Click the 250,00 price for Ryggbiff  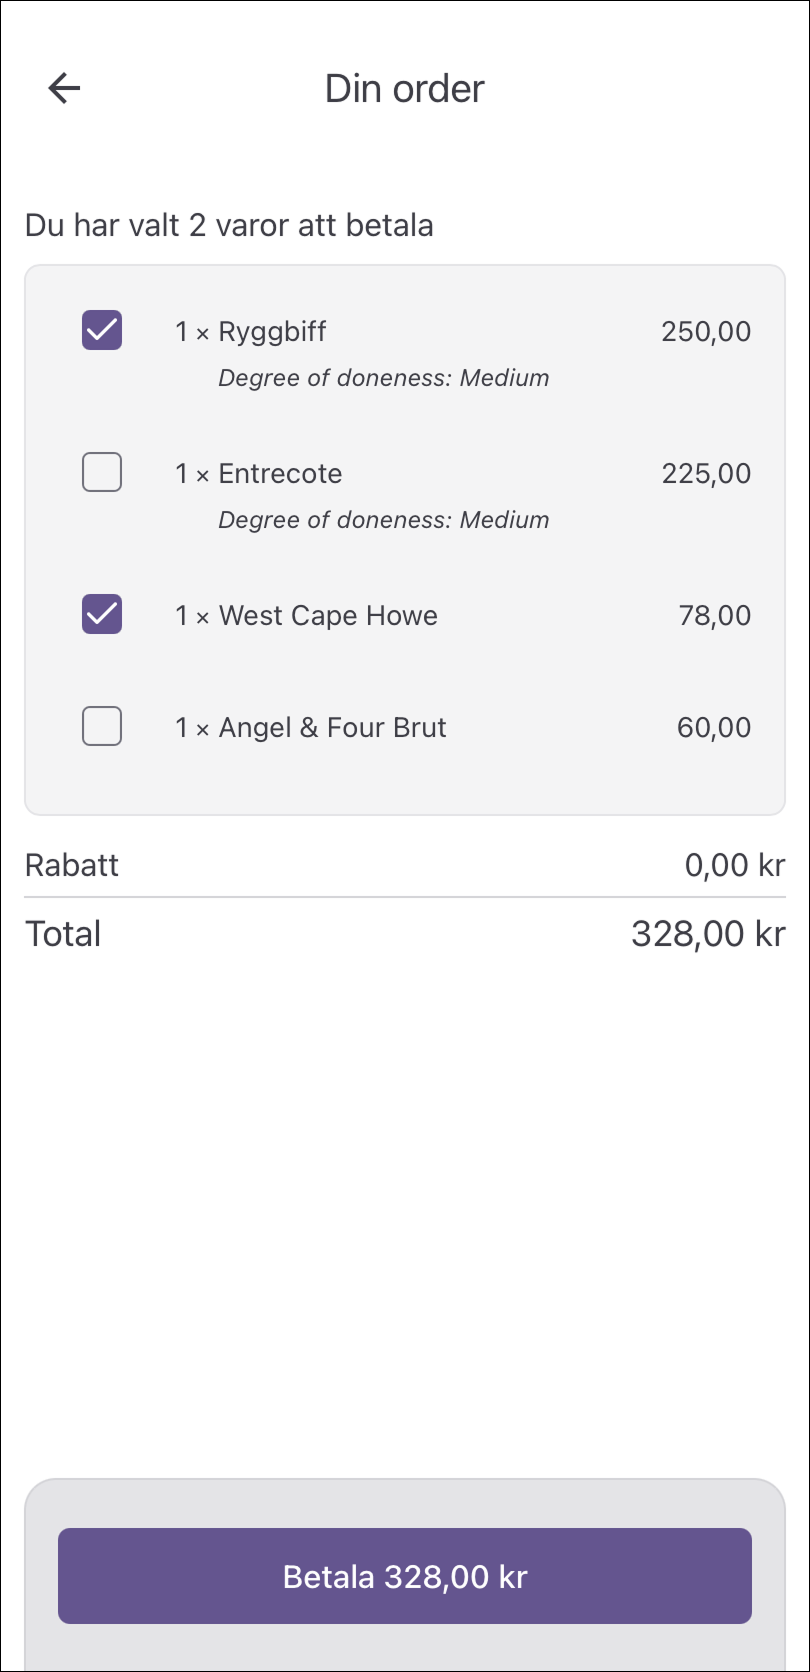706,332
